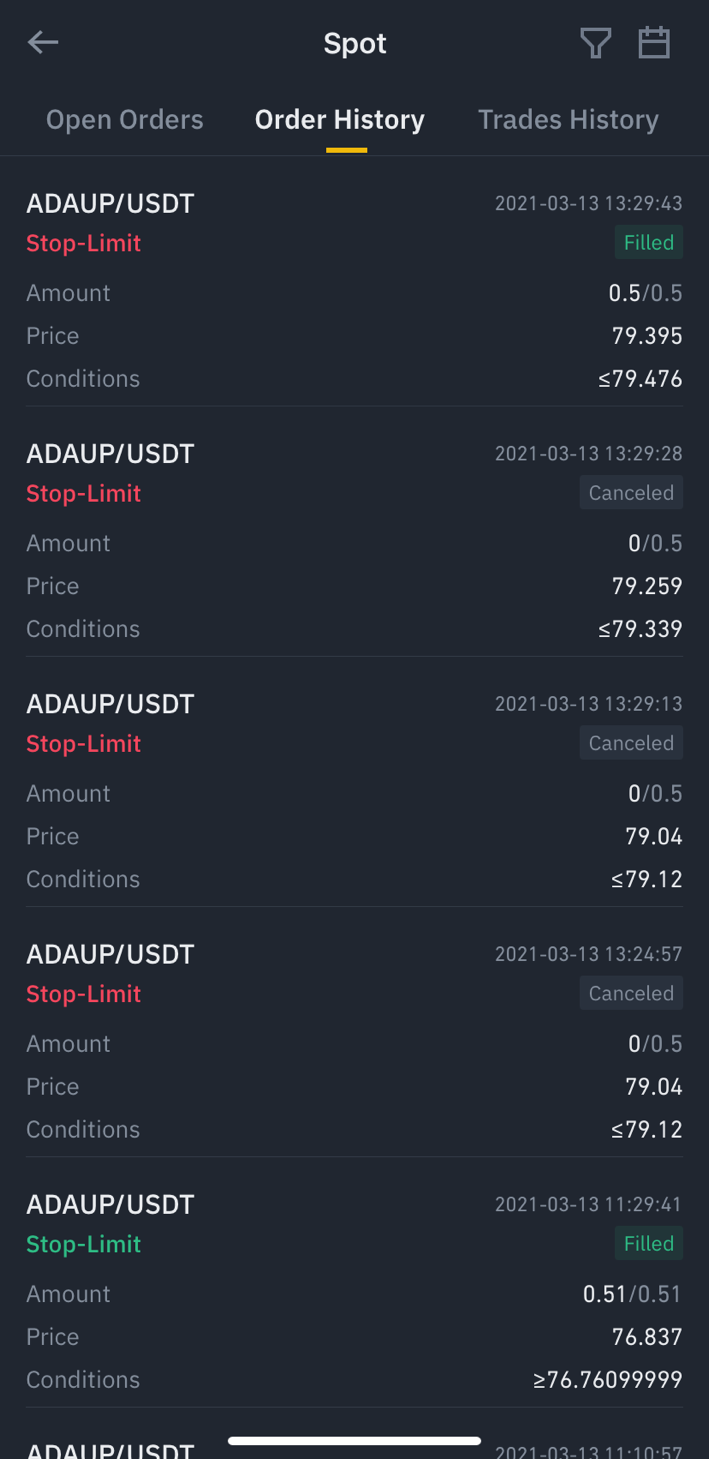Open the calendar date range icon
Image resolution: width=709 pixels, height=1459 pixels.
point(654,43)
